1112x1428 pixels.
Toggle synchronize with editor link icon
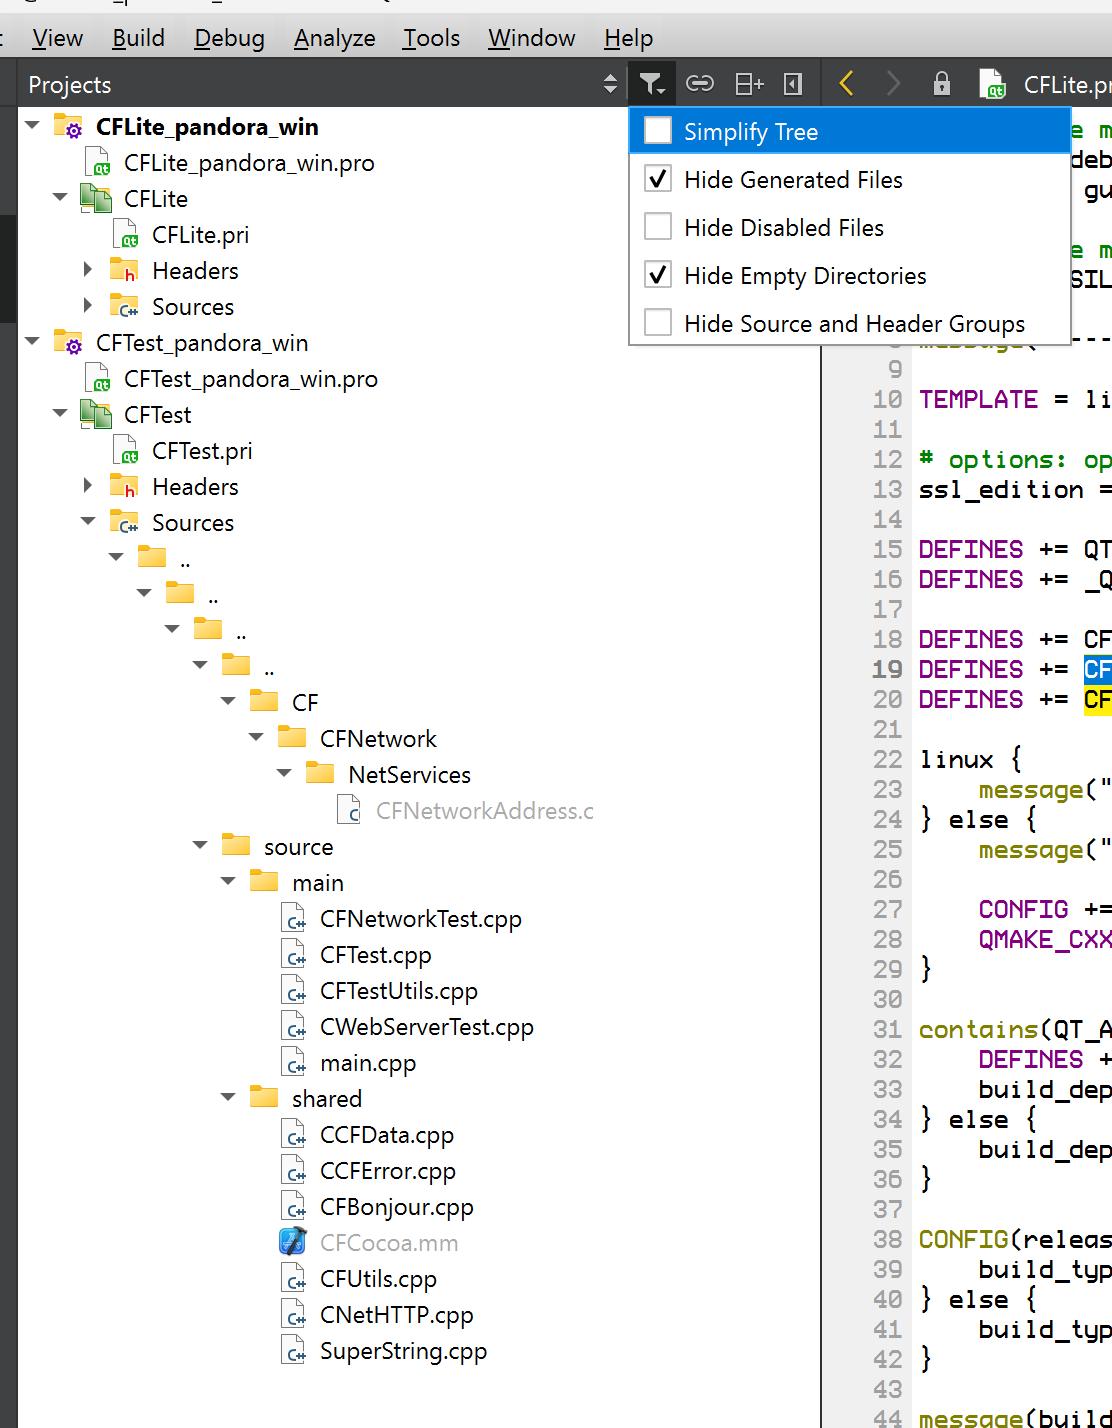pyautogui.click(x=700, y=84)
